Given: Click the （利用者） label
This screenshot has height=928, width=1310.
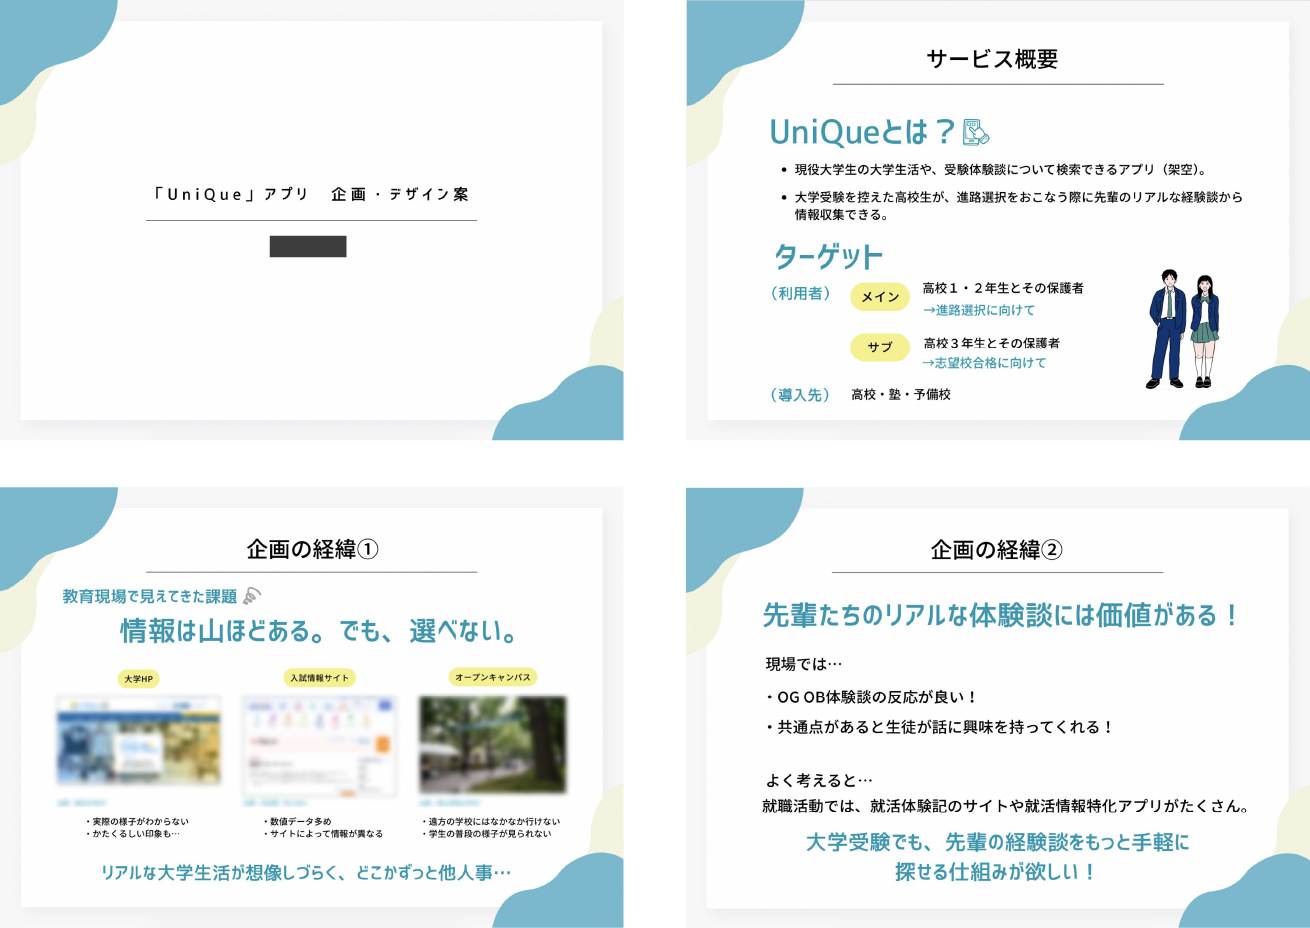Looking at the screenshot, I should click(x=801, y=293).
